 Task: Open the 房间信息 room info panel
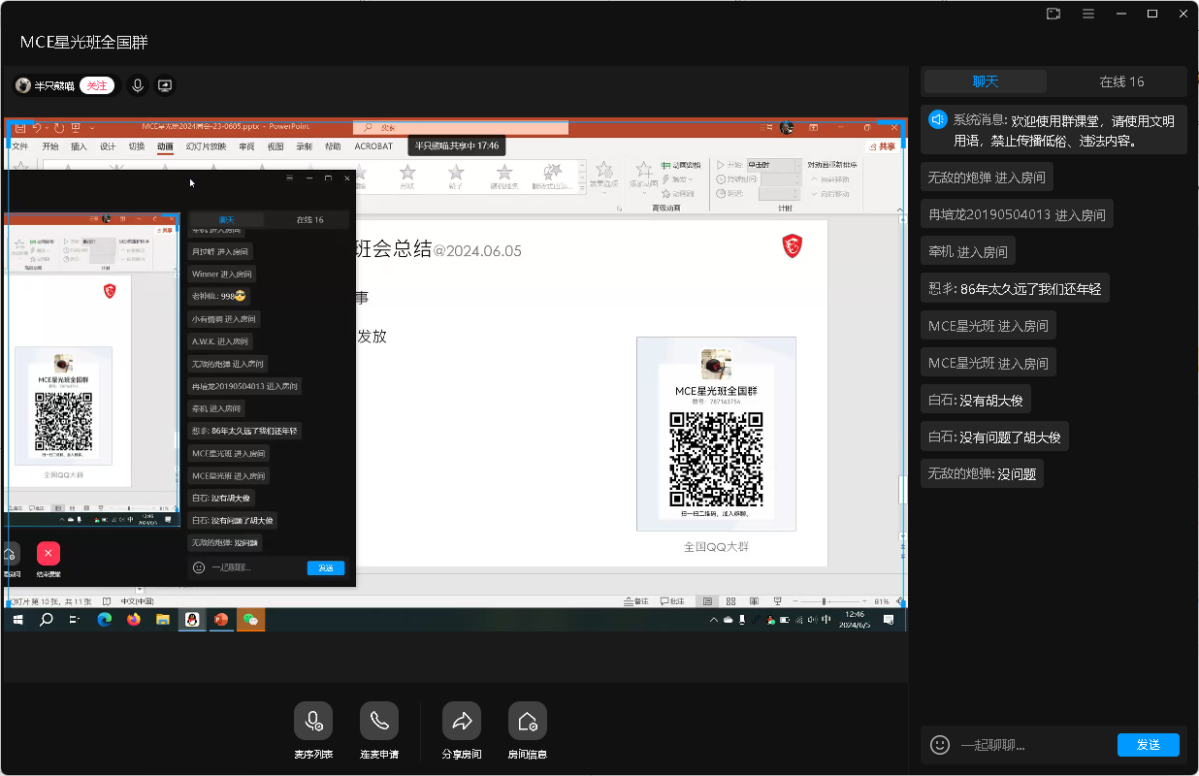click(528, 721)
